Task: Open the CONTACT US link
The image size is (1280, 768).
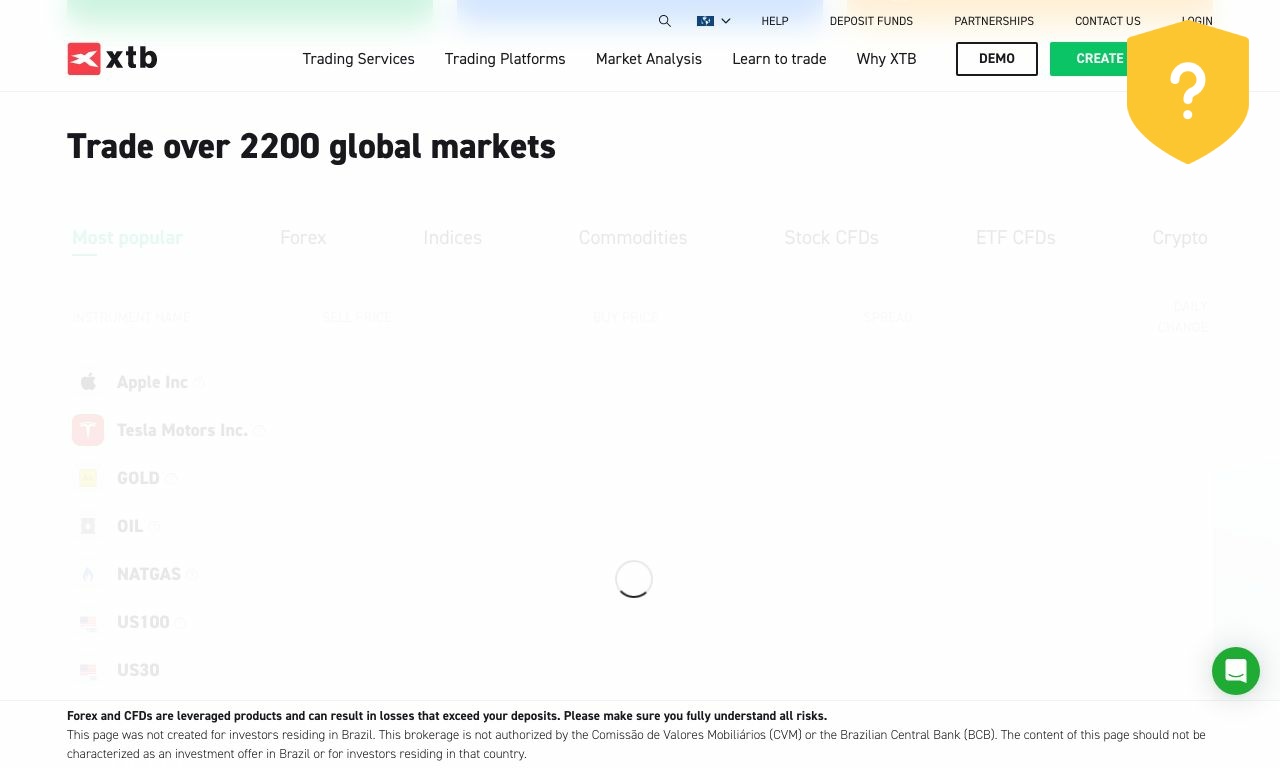Action: (x=1108, y=21)
